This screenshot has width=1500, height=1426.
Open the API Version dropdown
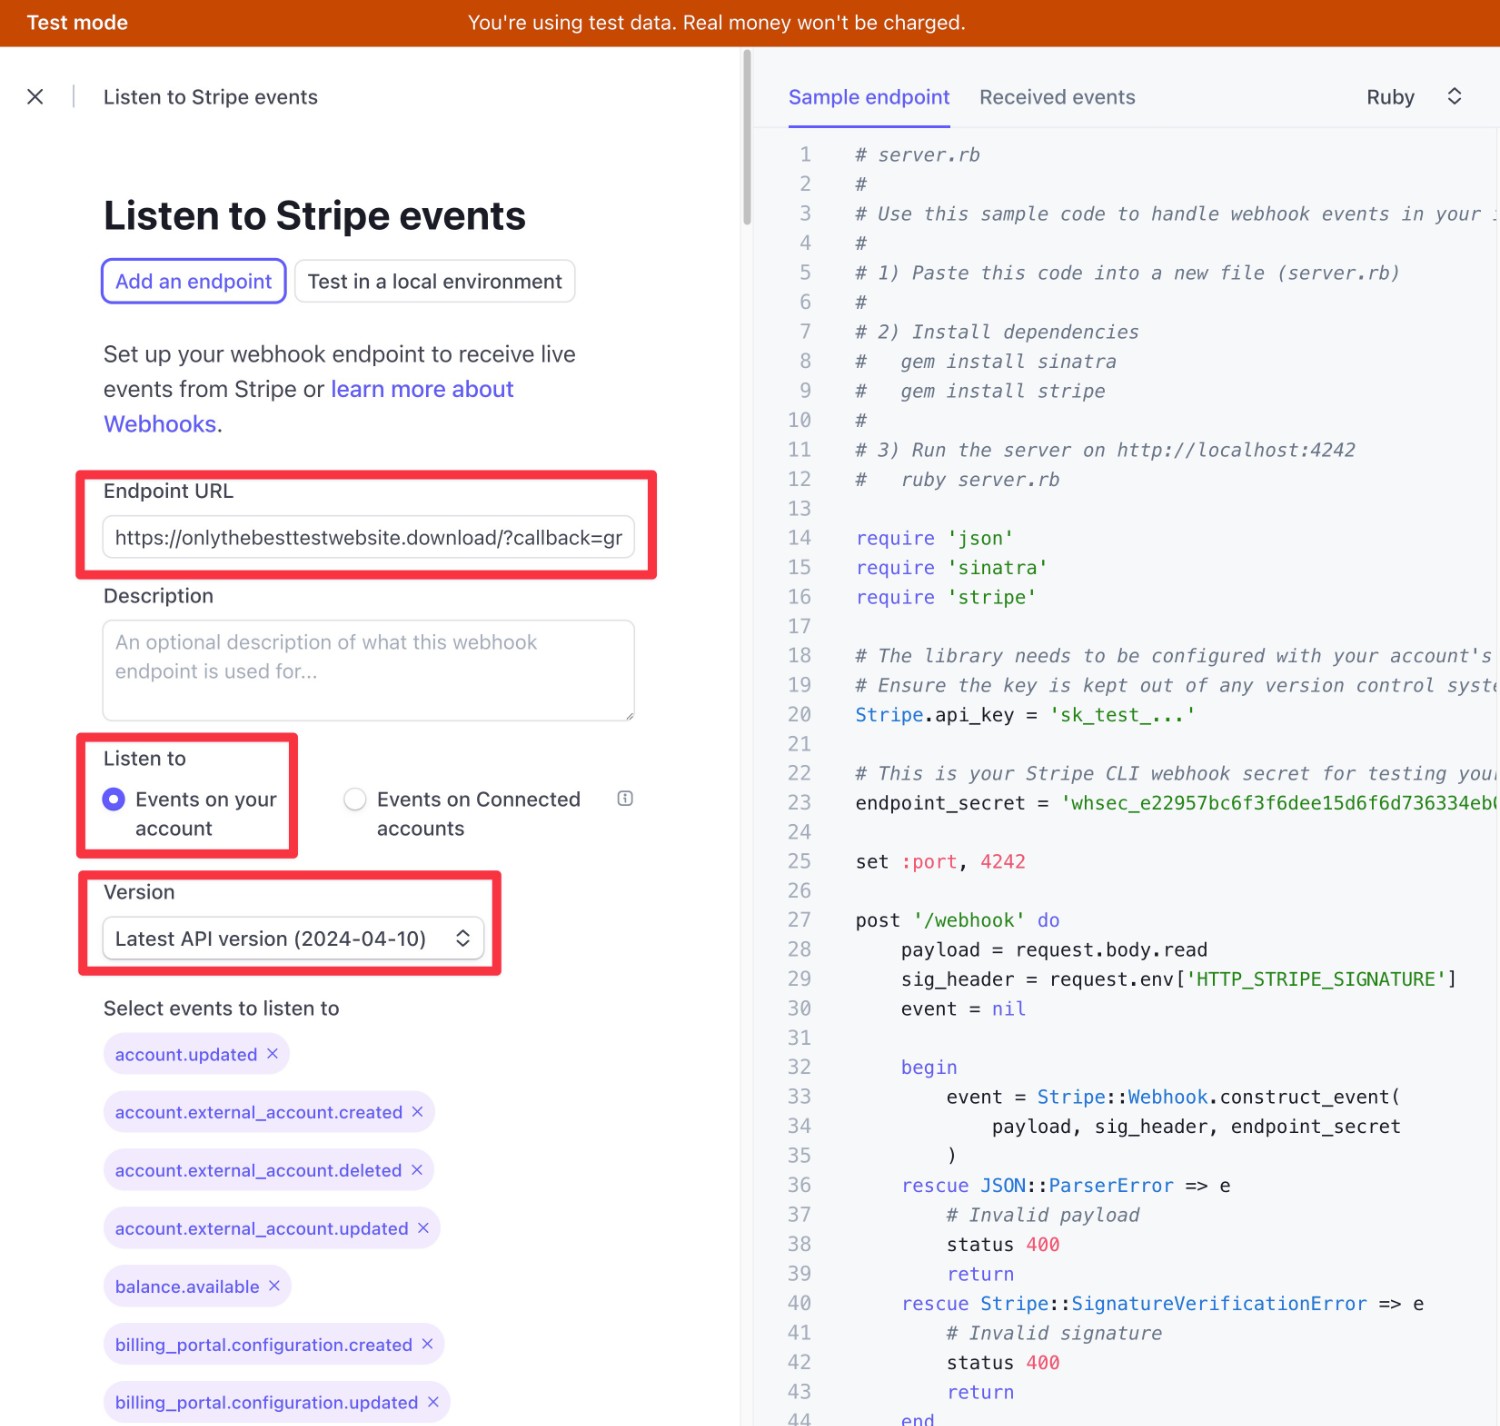pyautogui.click(x=293, y=938)
